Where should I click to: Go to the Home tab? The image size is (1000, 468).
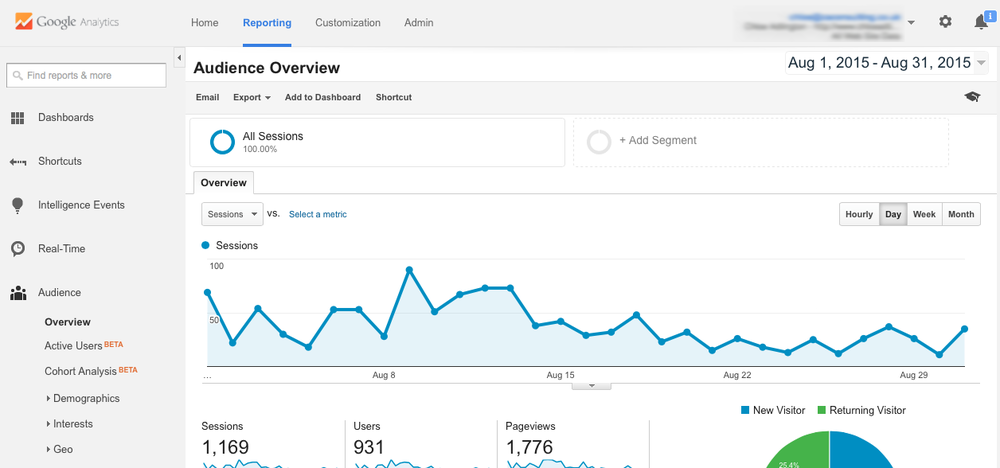[x=205, y=22]
